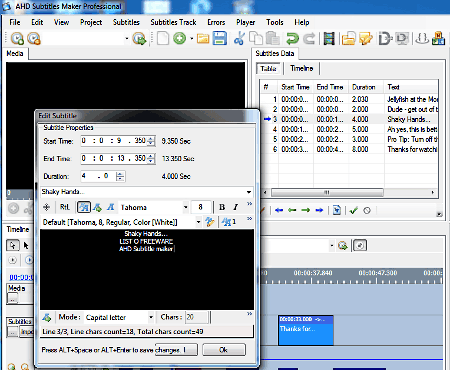Toggle RtL text direction
The image size is (450, 370).
tap(65, 207)
